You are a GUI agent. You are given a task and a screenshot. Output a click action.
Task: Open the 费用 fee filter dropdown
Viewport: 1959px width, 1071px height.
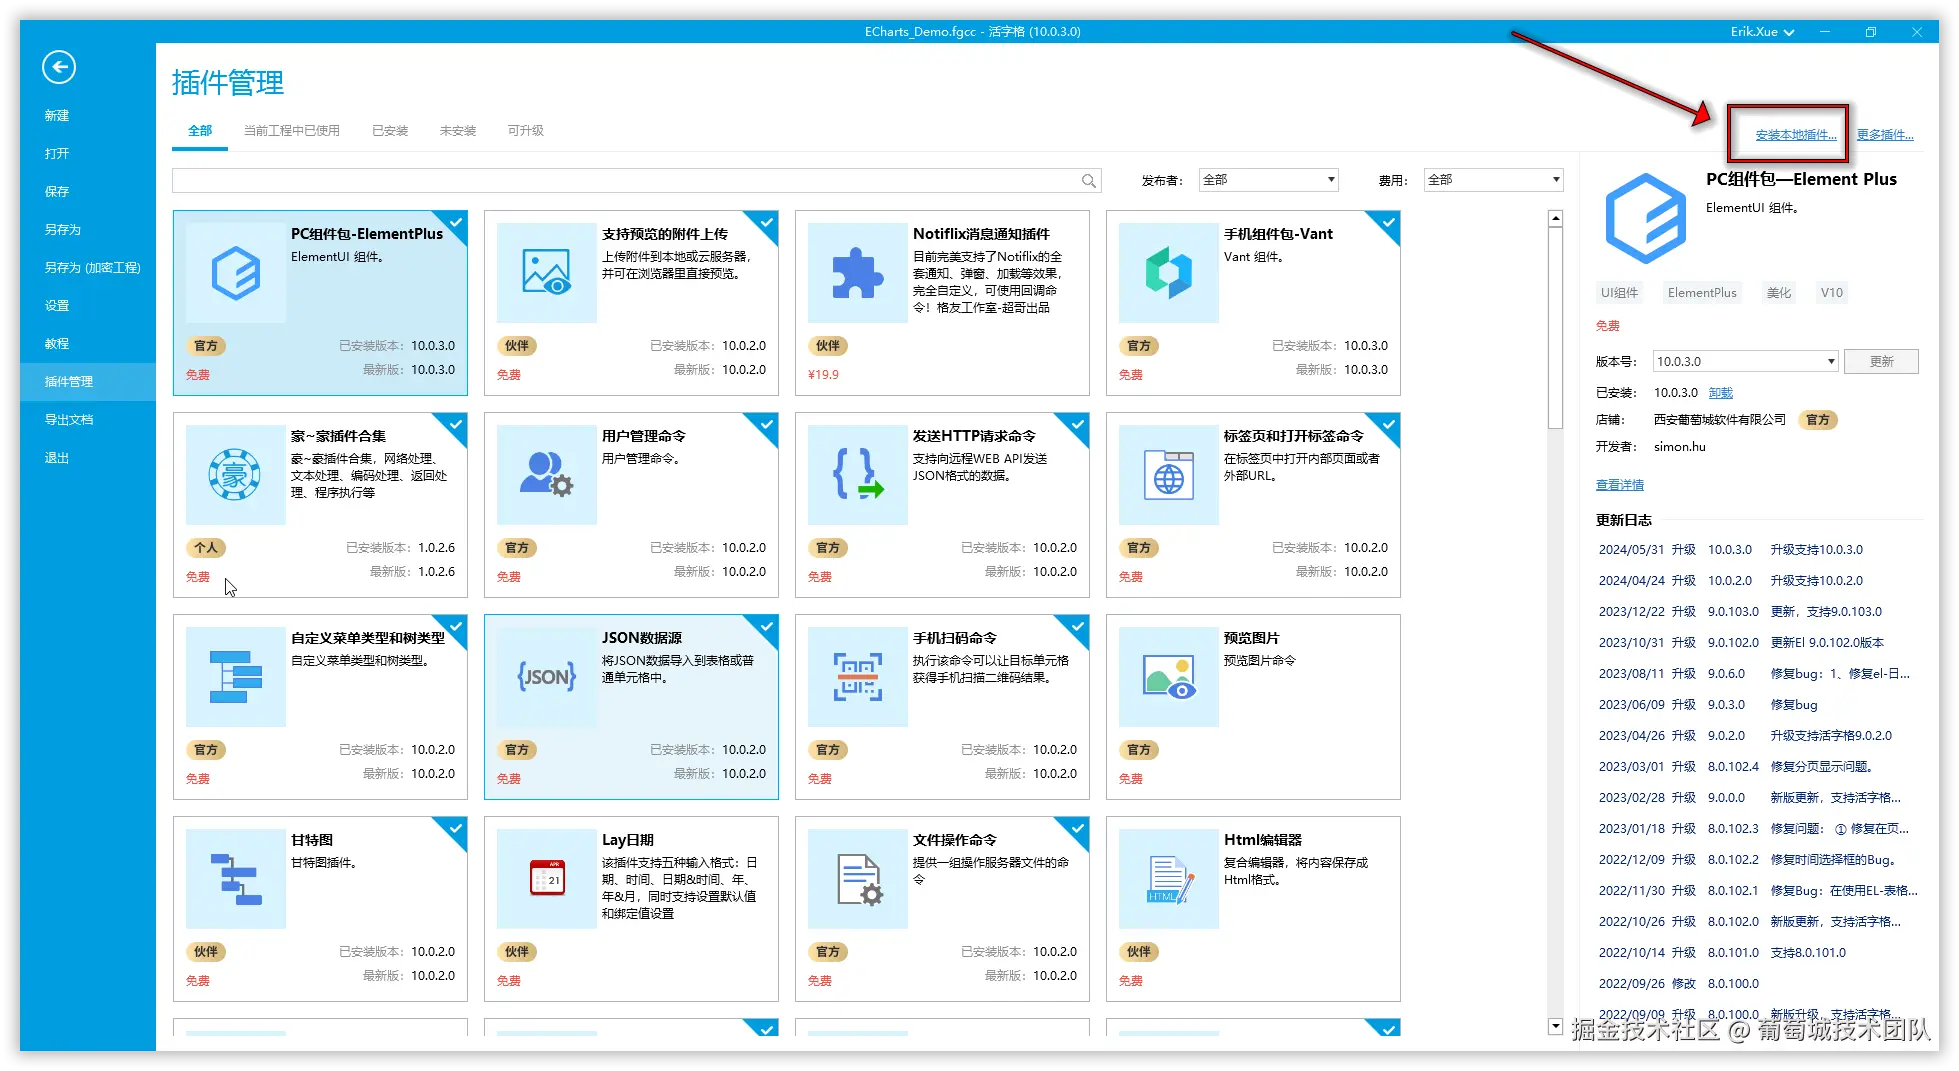click(1493, 180)
